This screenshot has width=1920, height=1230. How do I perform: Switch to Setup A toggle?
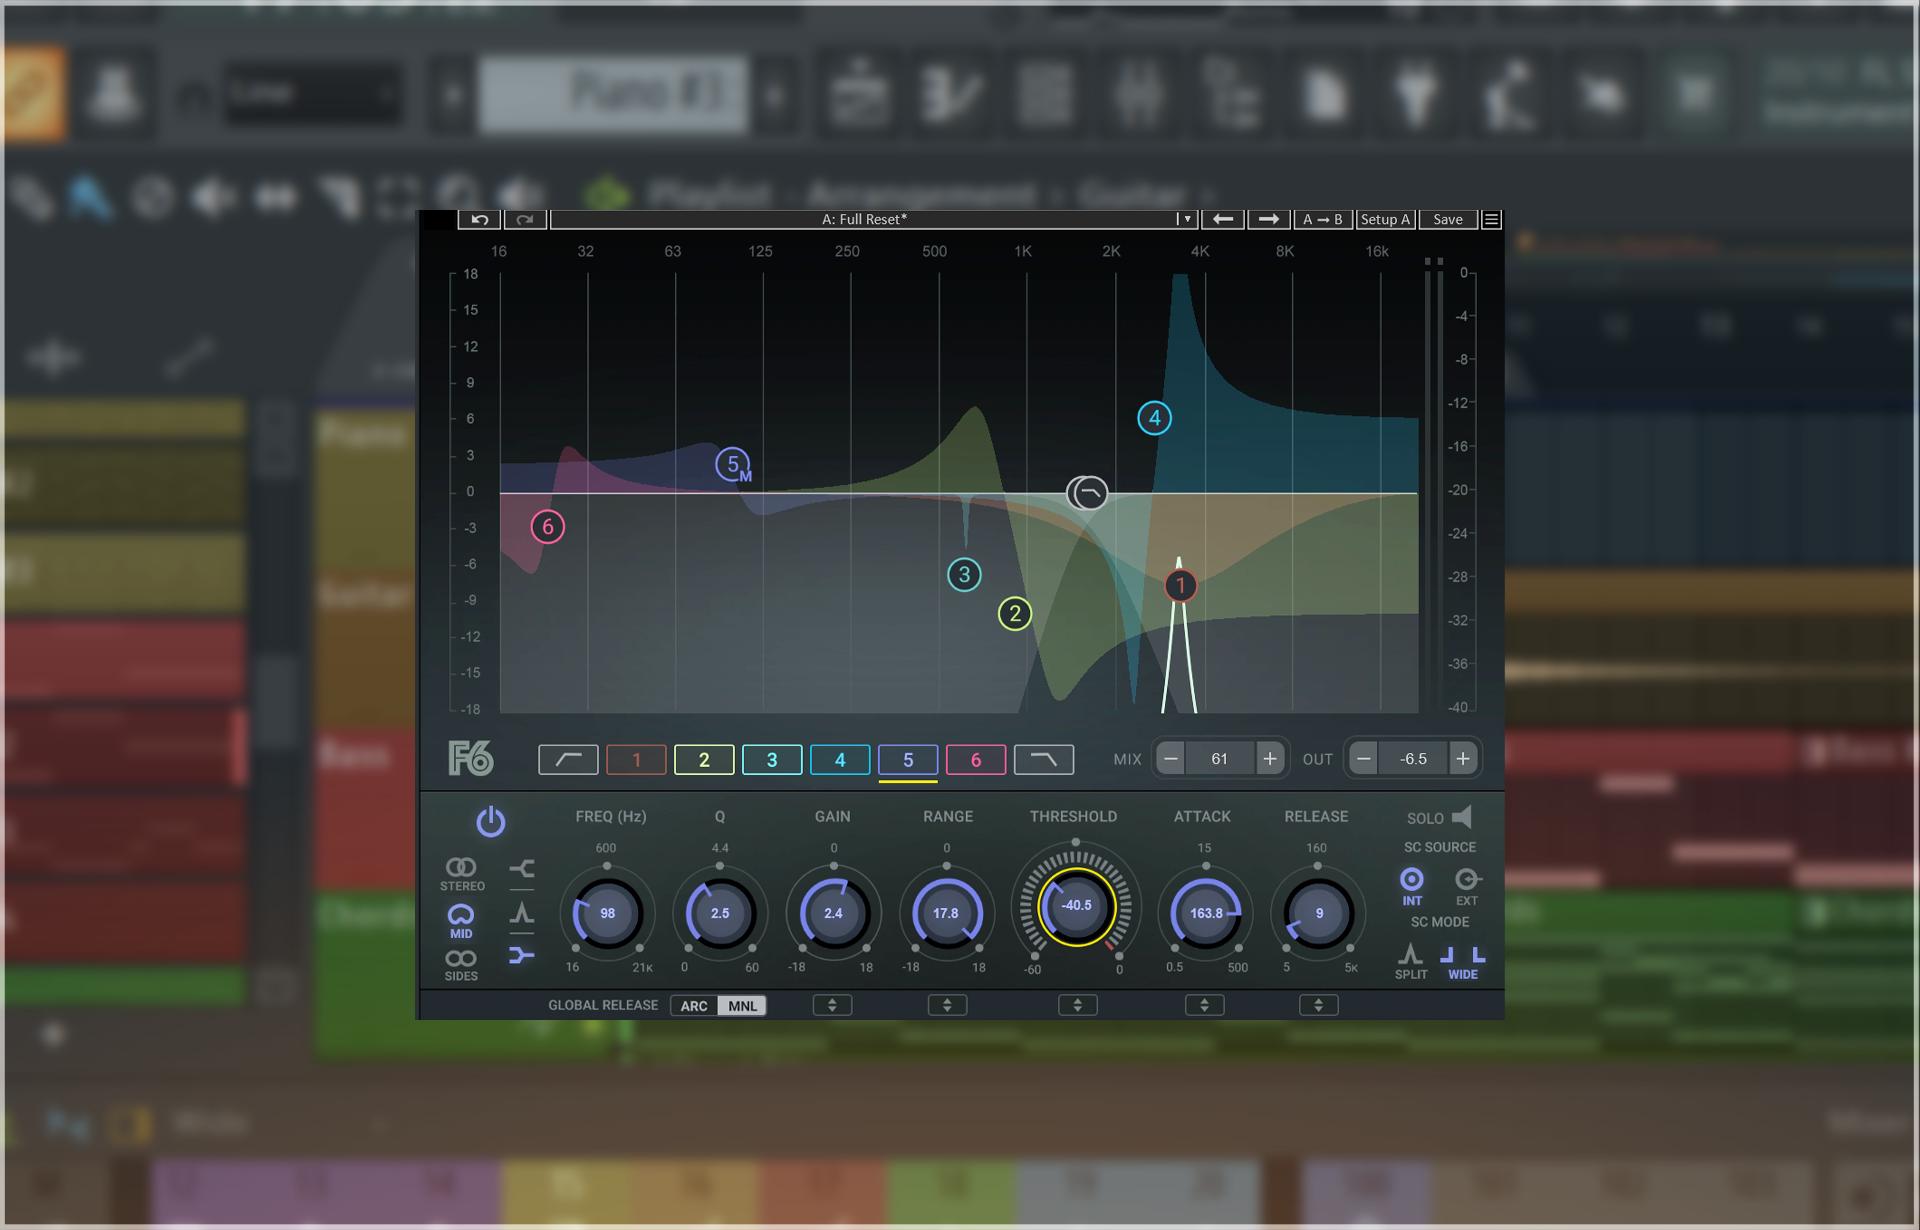(1385, 219)
